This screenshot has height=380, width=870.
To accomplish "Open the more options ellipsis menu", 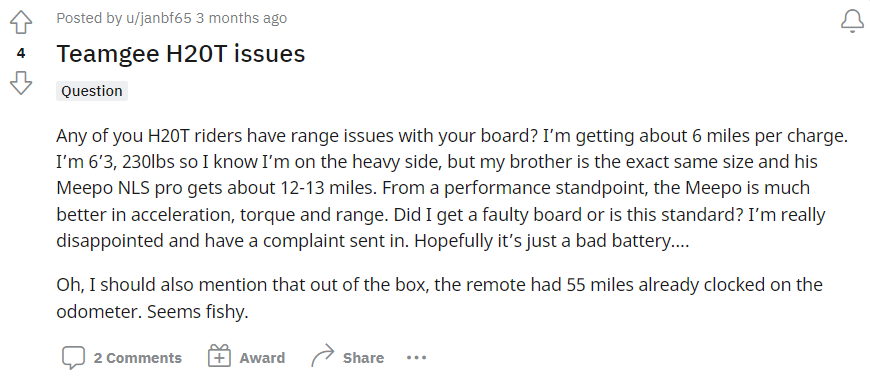I will [417, 358].
